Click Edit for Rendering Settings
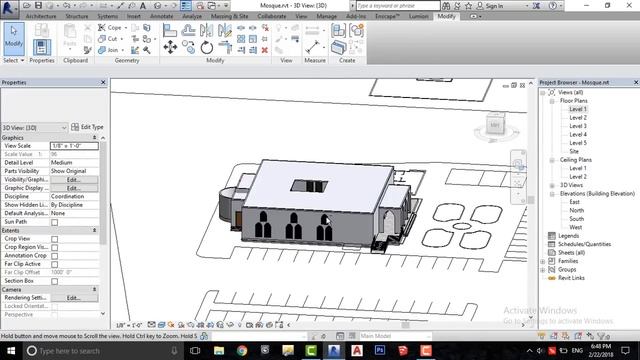This screenshot has width=640, height=360. pyautogui.click(x=74, y=298)
